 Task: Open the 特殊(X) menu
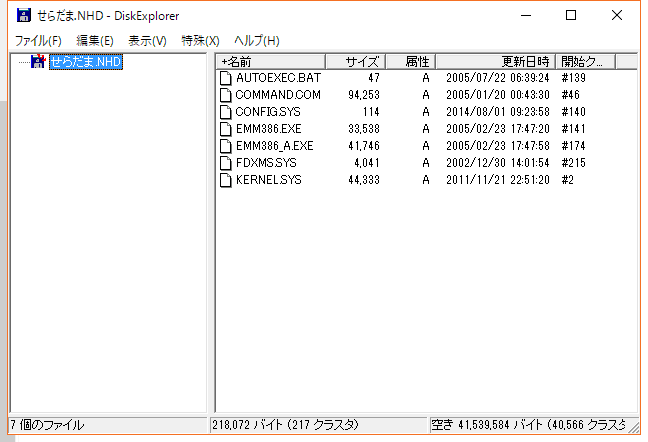(200, 40)
